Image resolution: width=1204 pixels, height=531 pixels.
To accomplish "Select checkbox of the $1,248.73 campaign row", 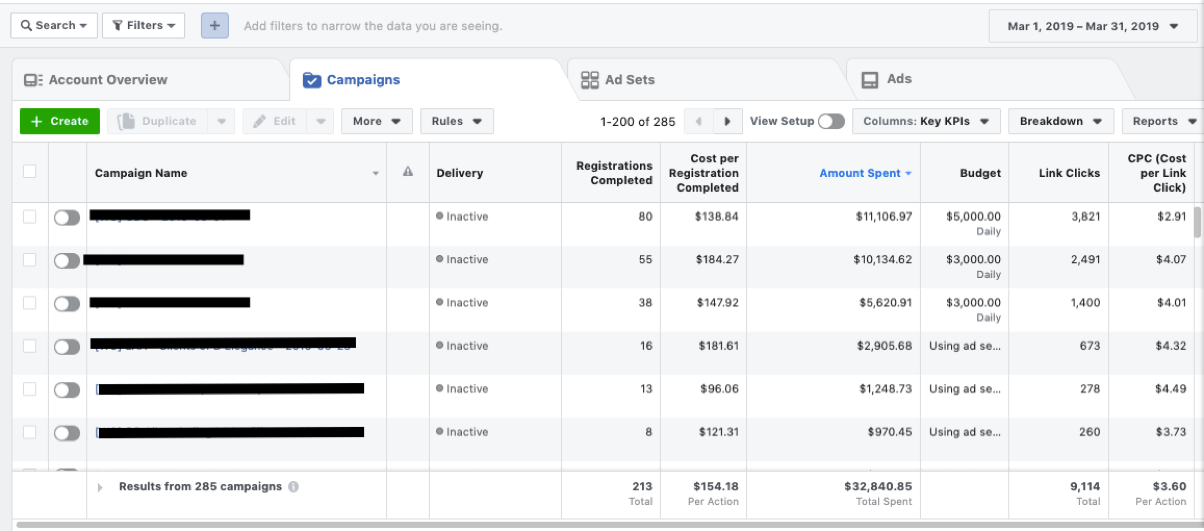I will point(29,388).
